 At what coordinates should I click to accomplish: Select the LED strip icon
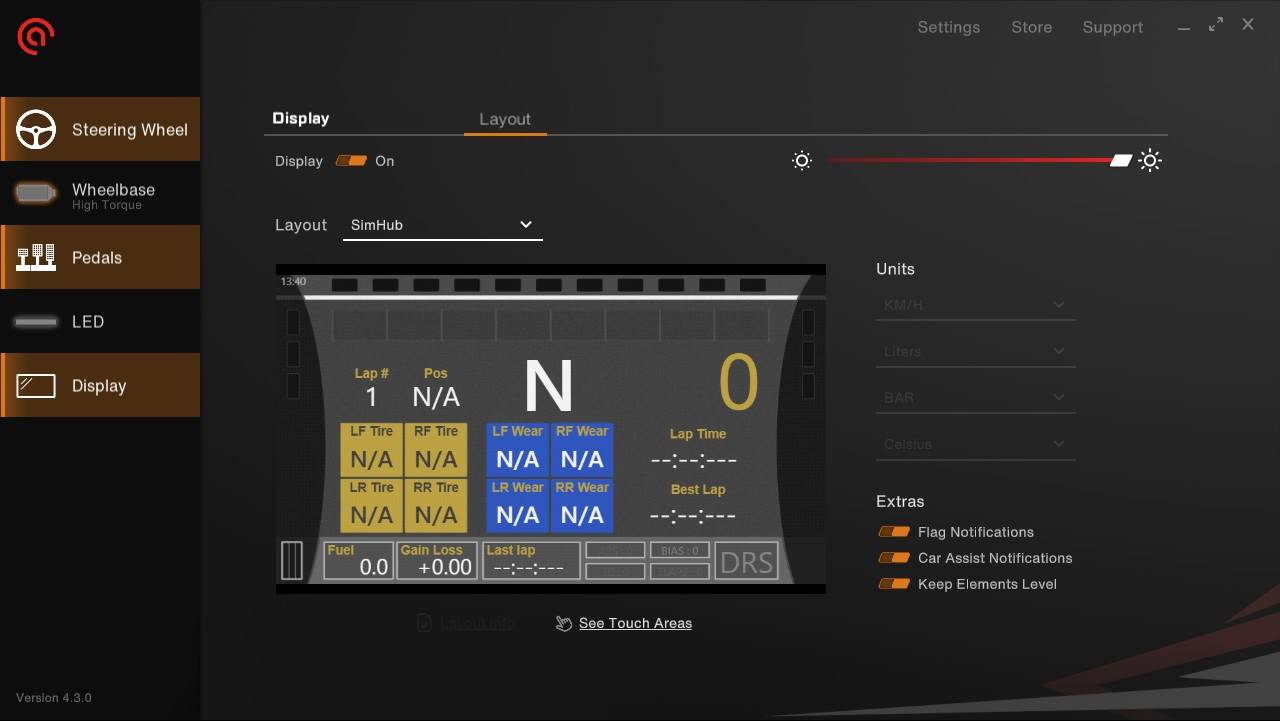coord(36,322)
